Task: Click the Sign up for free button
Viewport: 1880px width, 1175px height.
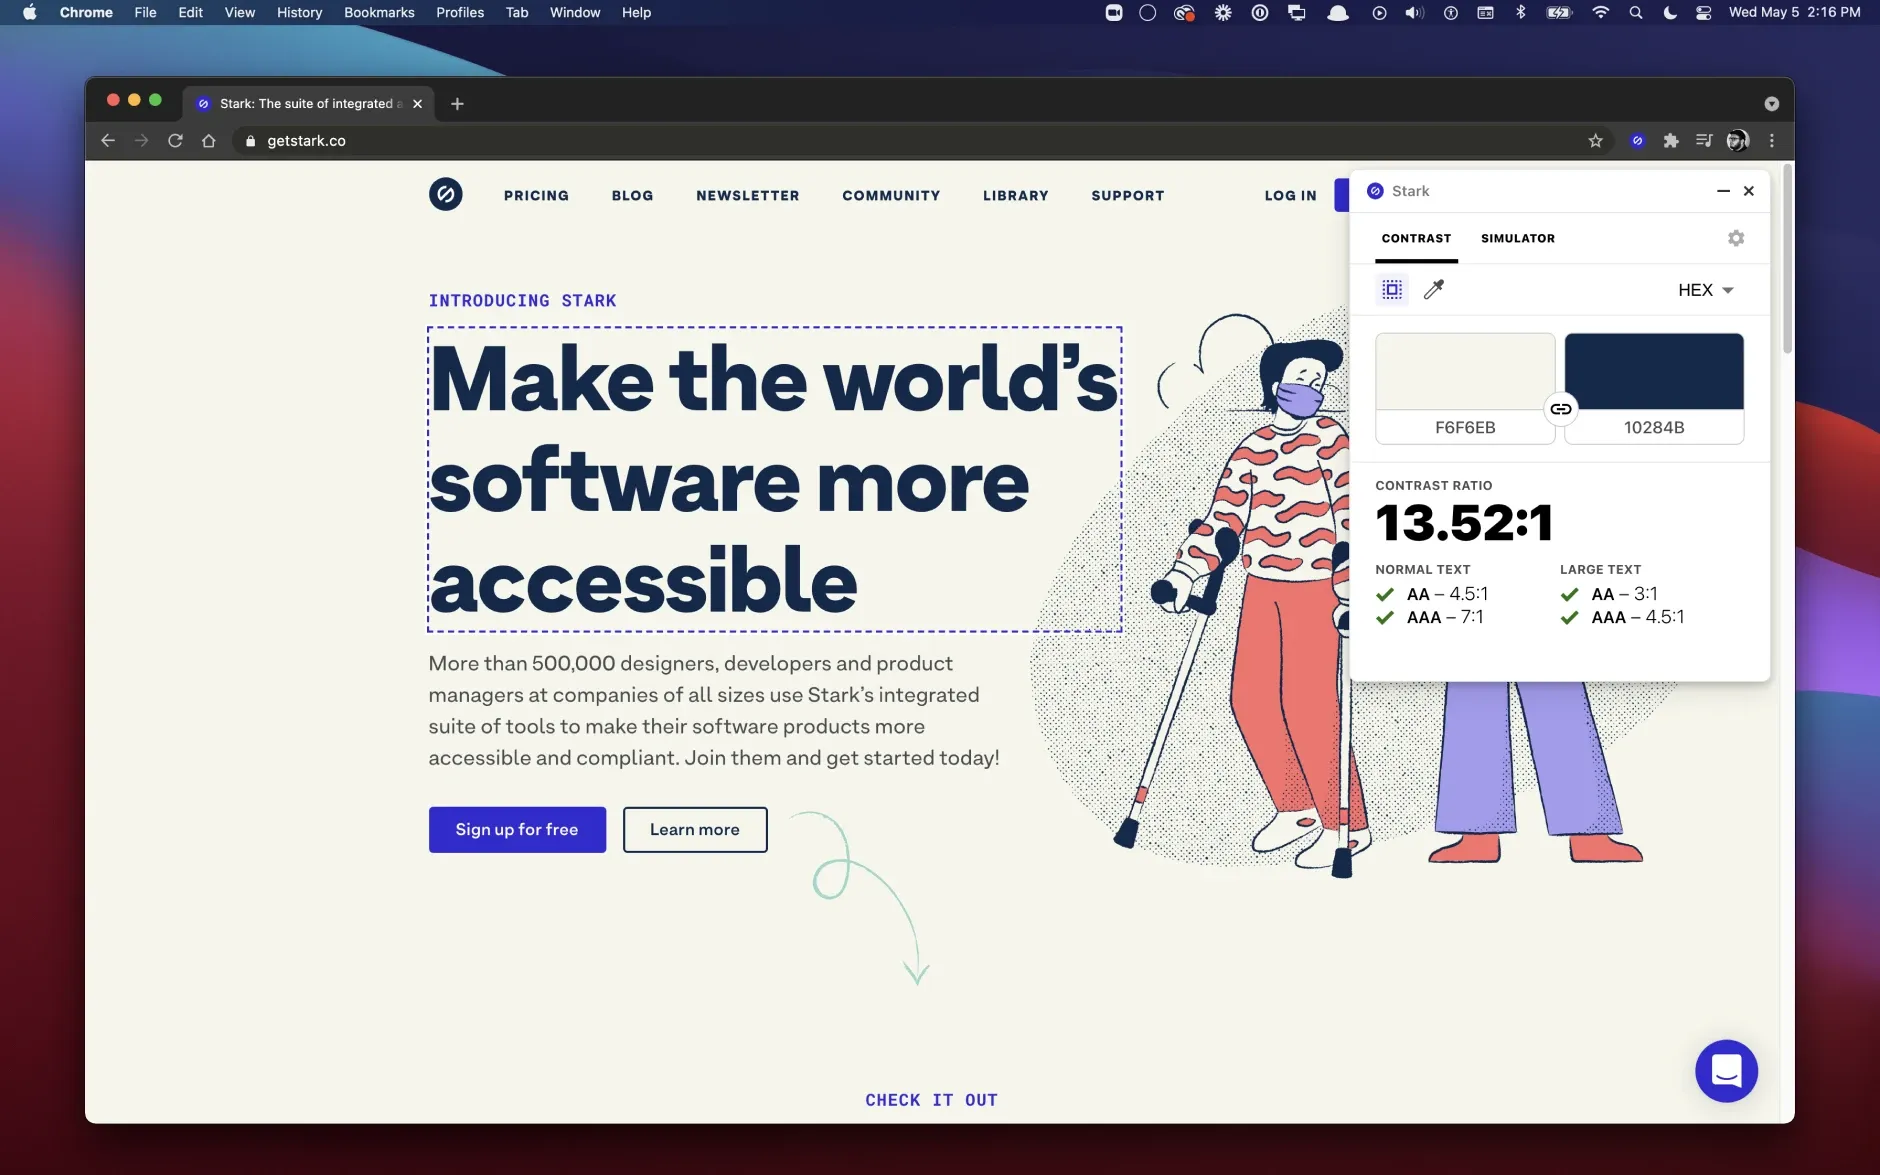Action: [x=517, y=830]
